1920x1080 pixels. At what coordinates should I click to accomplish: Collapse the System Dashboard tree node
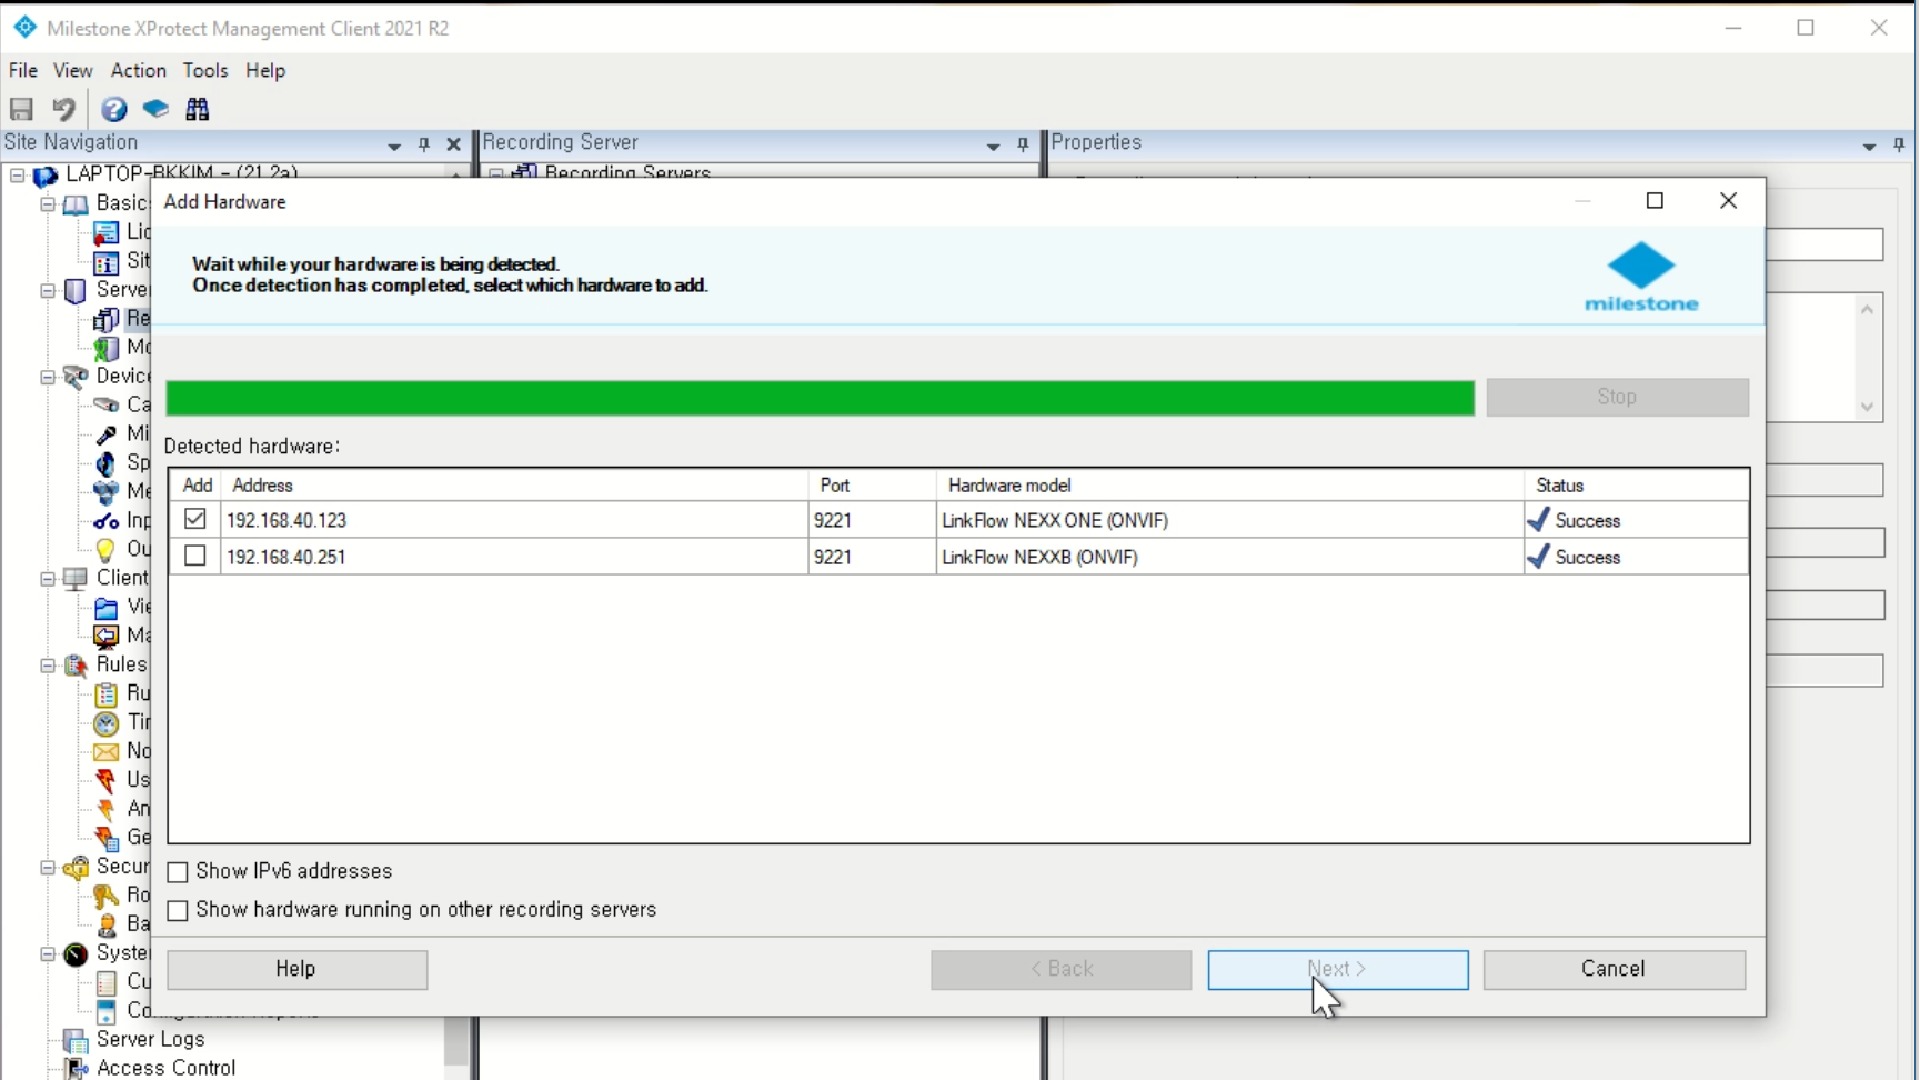47,954
